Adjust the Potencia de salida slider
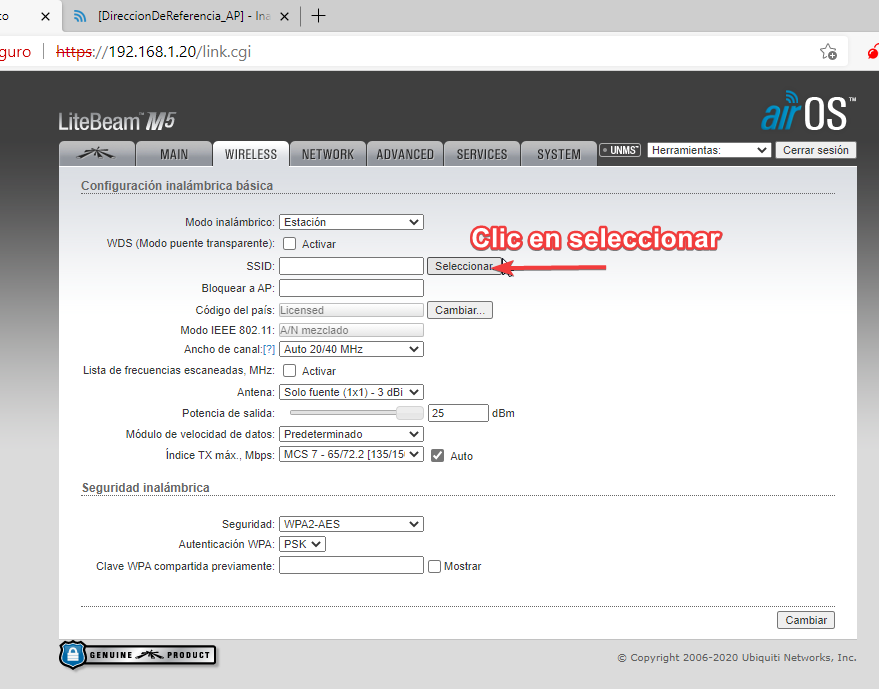 tap(409, 413)
